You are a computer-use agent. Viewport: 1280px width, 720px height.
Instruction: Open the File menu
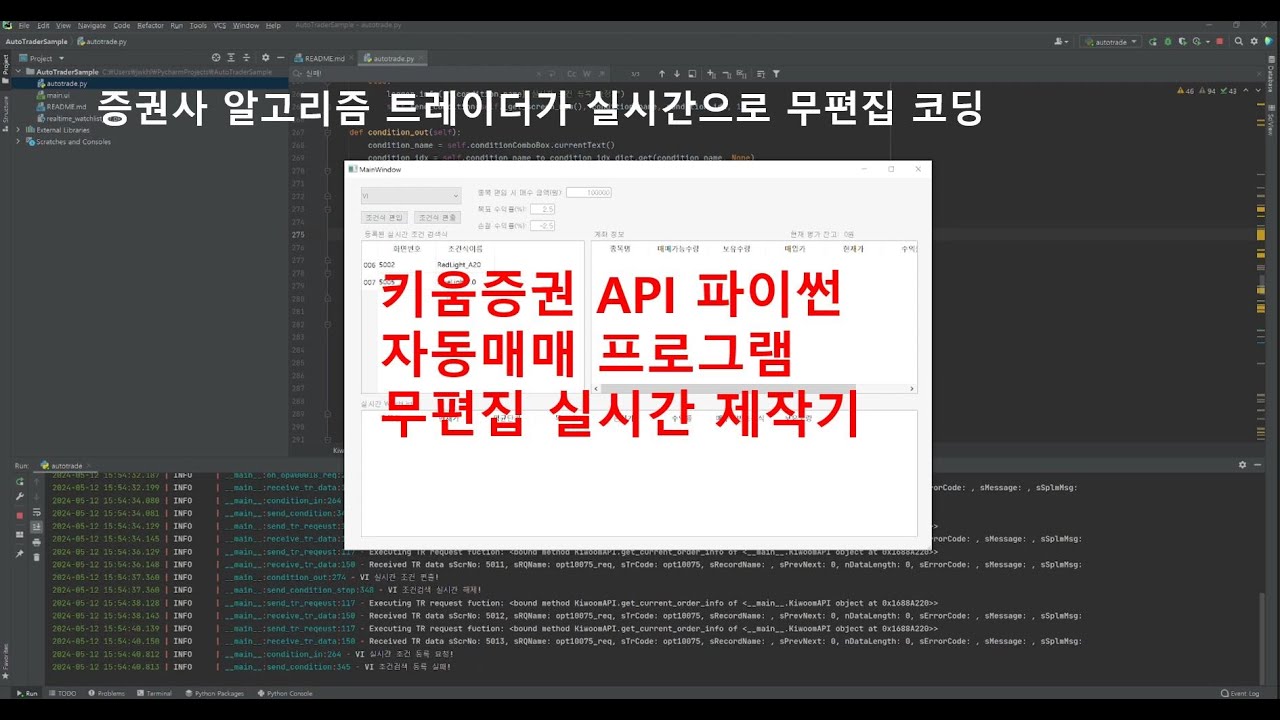tap(24, 25)
